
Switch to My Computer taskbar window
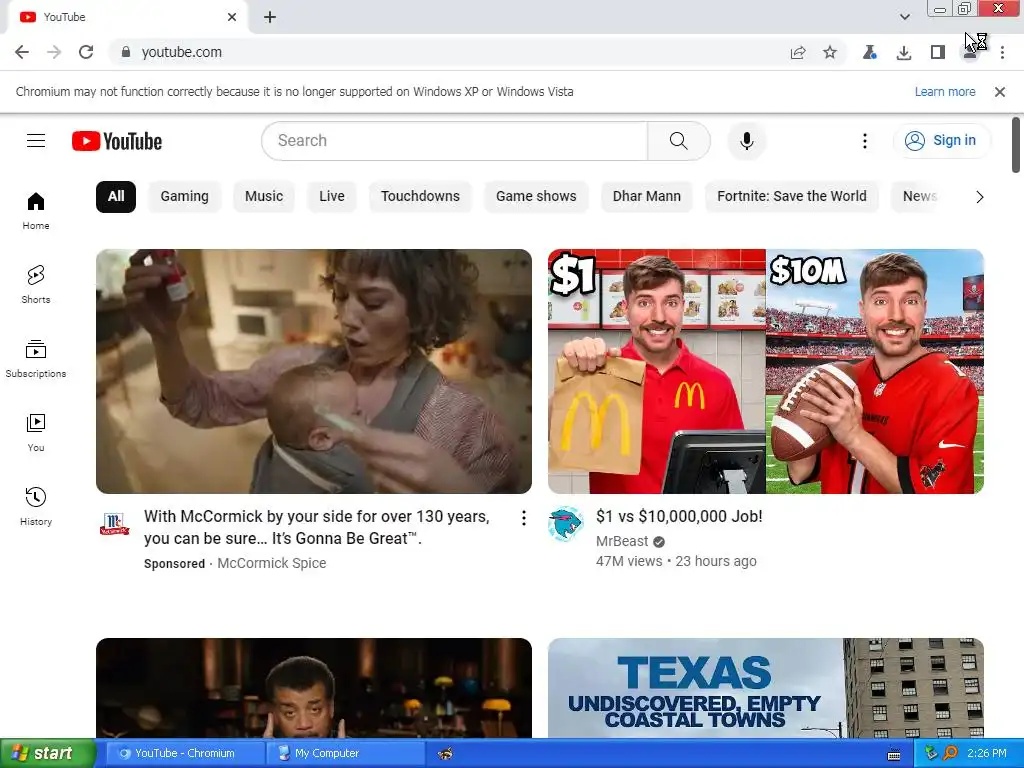345,753
